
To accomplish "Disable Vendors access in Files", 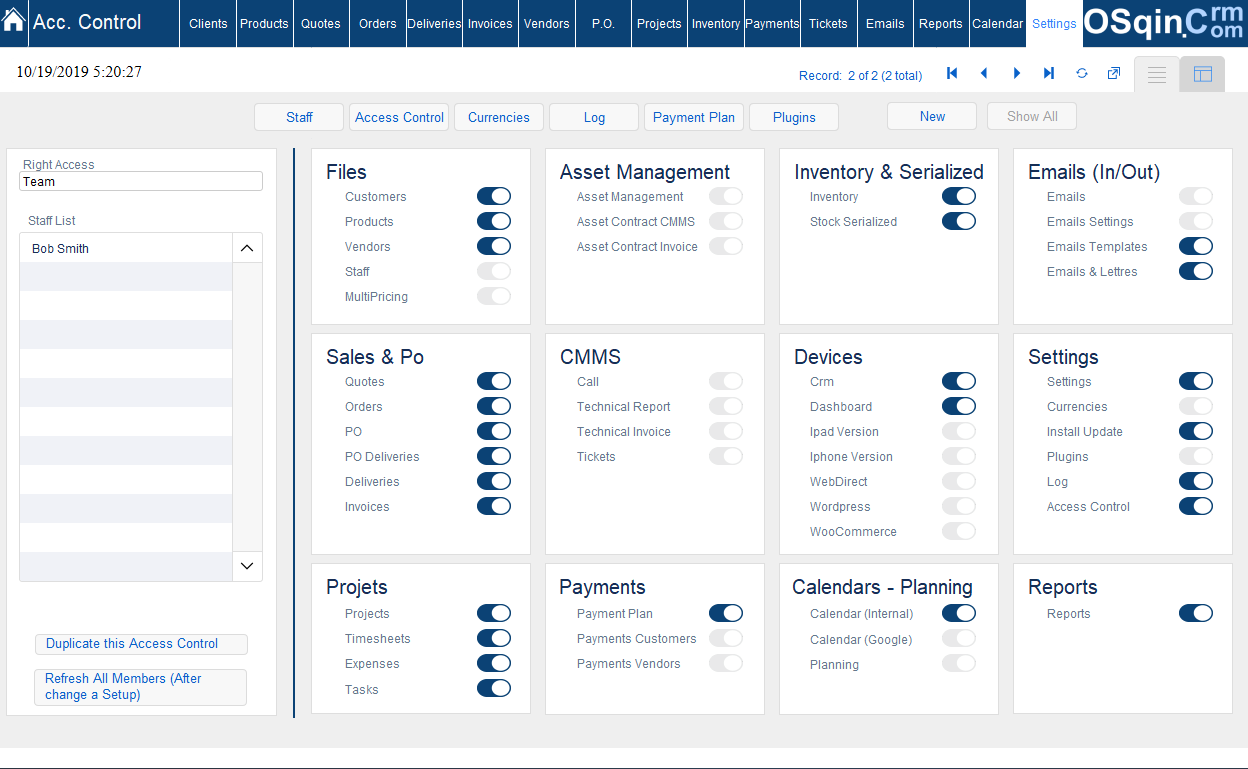I will tap(494, 247).
